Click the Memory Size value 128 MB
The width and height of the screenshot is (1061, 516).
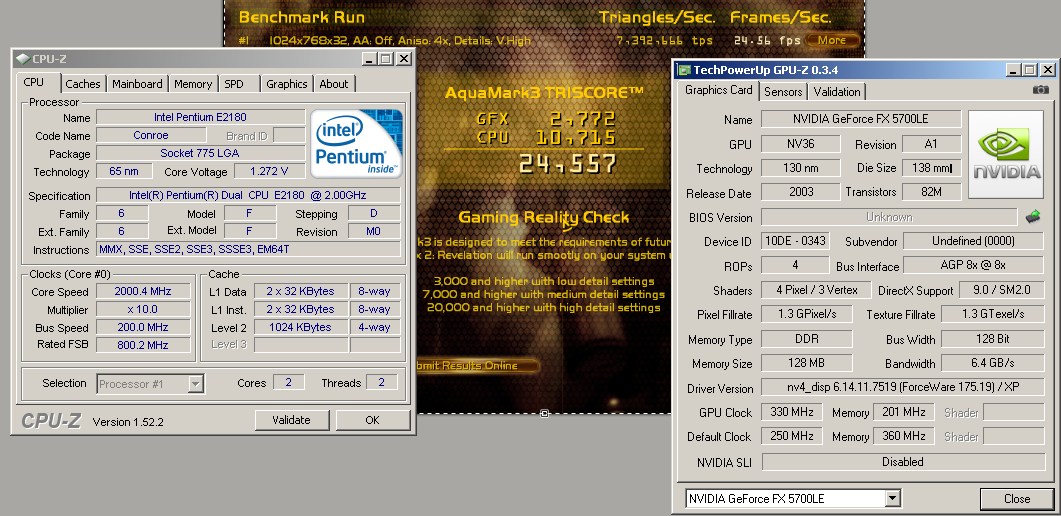point(807,363)
